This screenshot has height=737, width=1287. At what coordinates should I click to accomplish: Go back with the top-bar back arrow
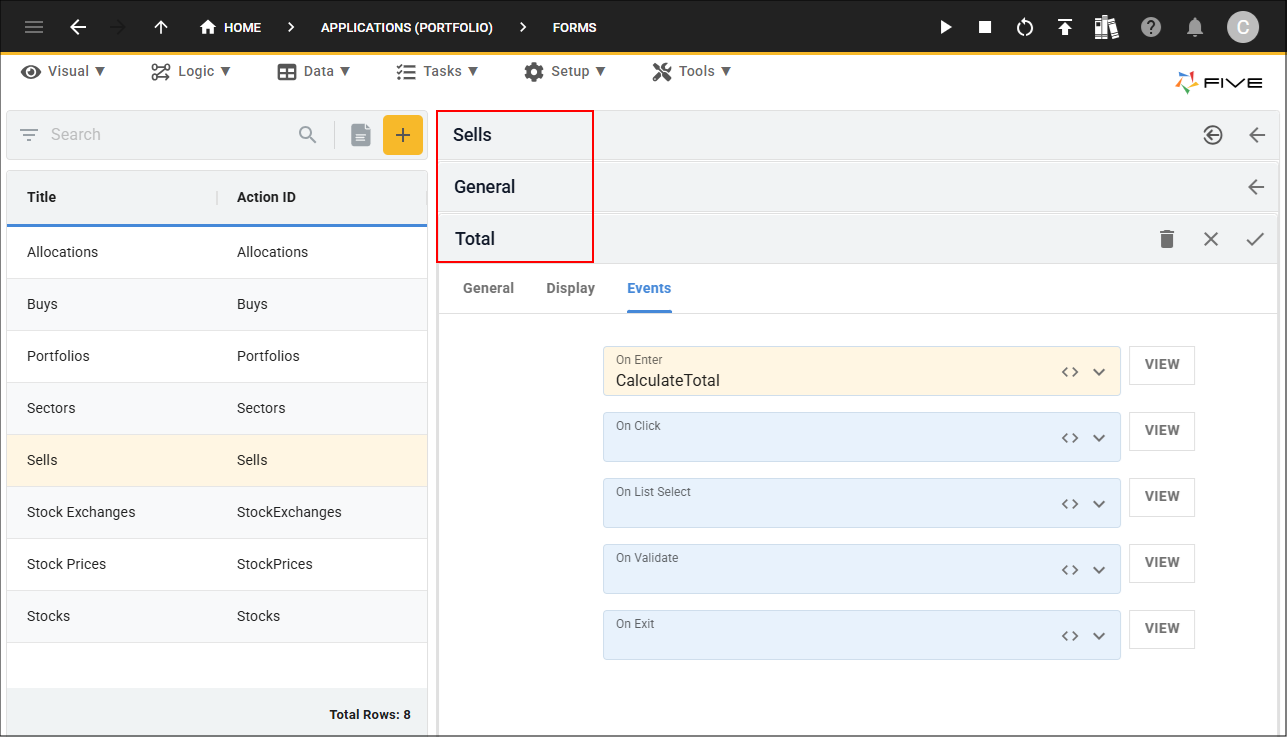click(78, 27)
